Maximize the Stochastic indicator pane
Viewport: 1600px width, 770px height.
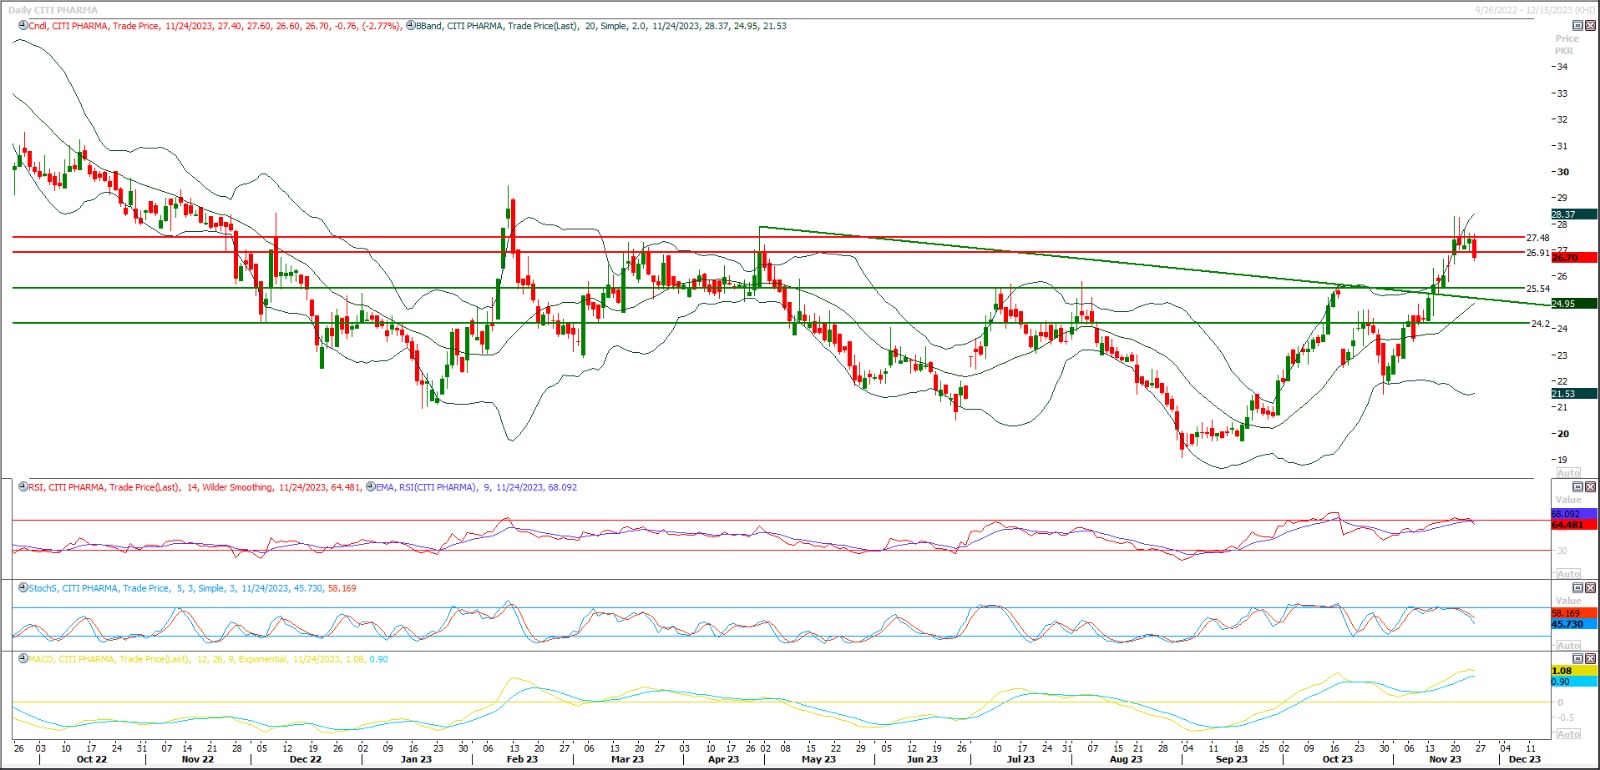tap(1578, 588)
